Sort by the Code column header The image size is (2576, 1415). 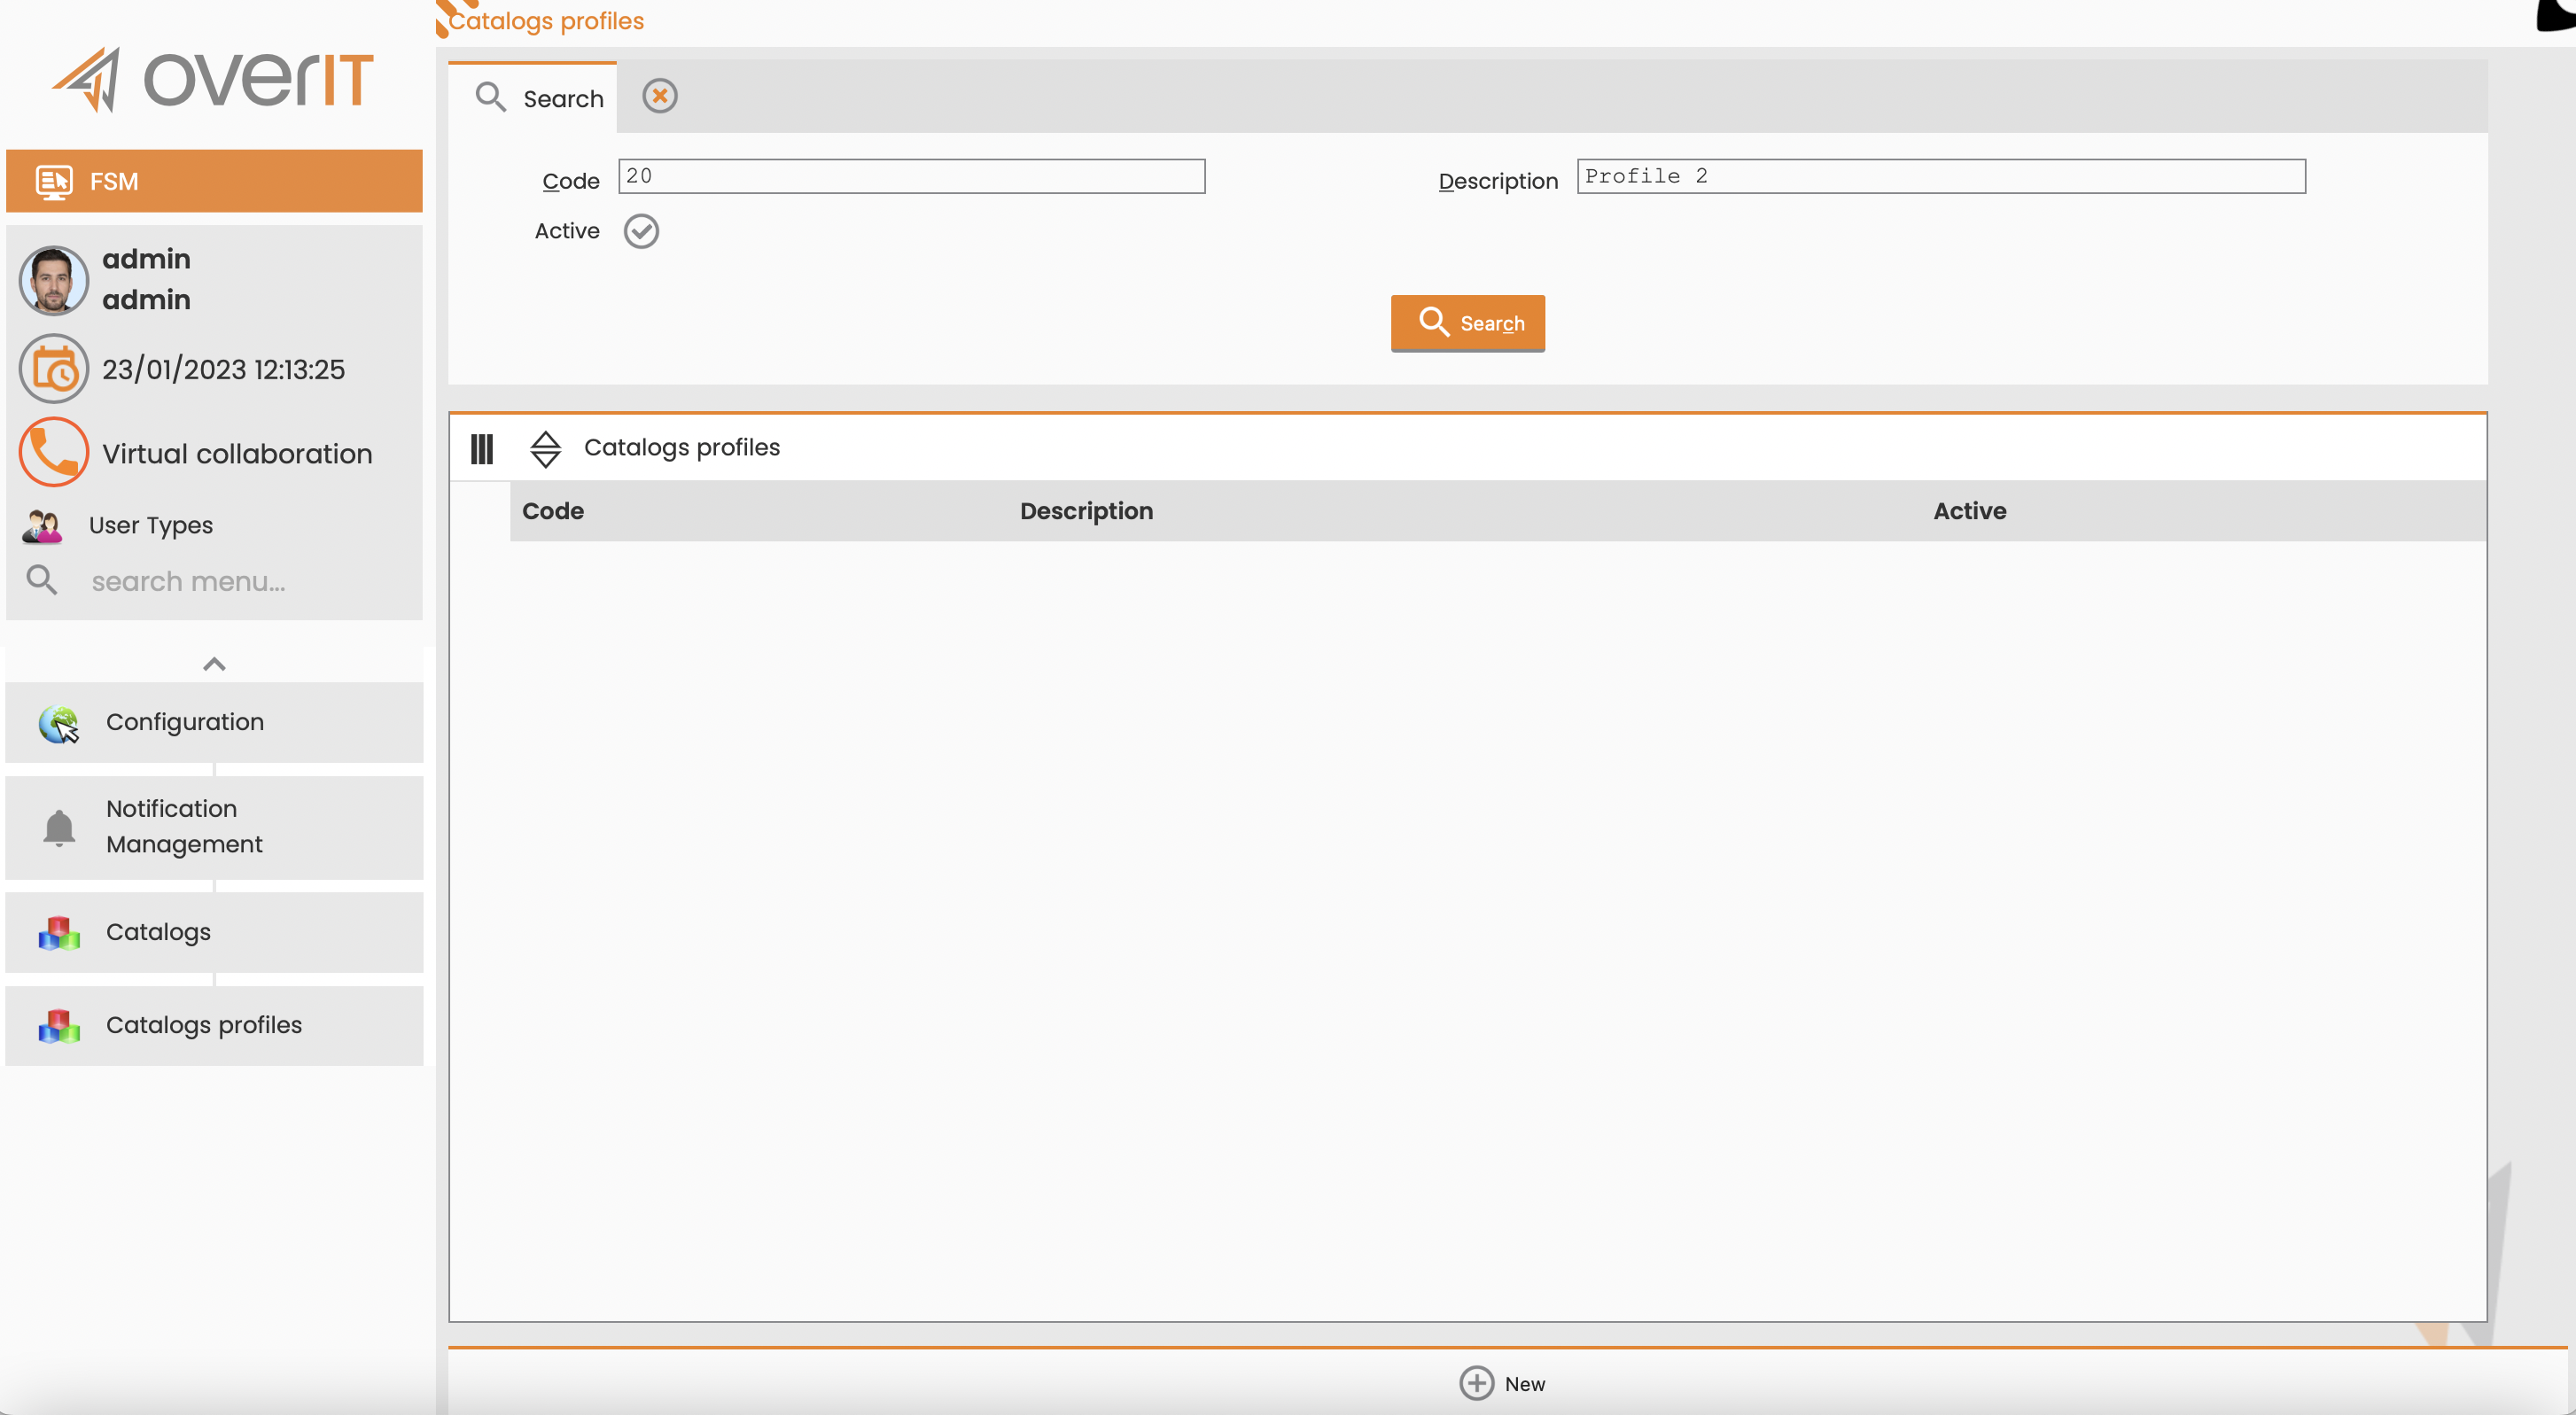pos(553,511)
